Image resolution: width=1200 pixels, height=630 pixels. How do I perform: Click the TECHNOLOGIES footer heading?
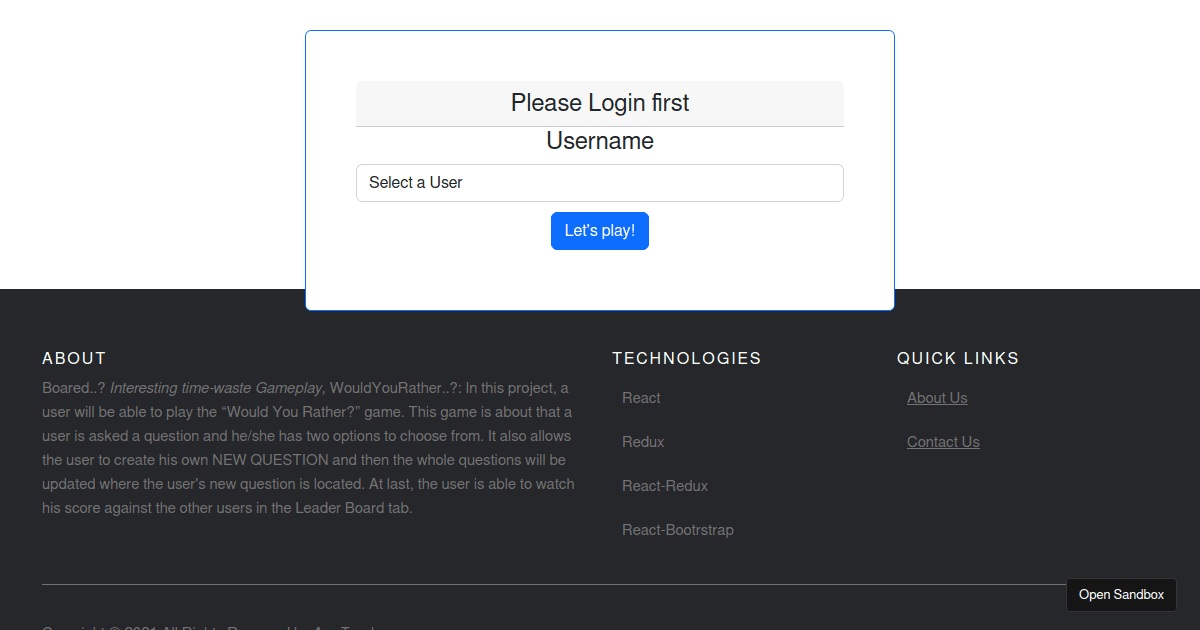tap(687, 358)
